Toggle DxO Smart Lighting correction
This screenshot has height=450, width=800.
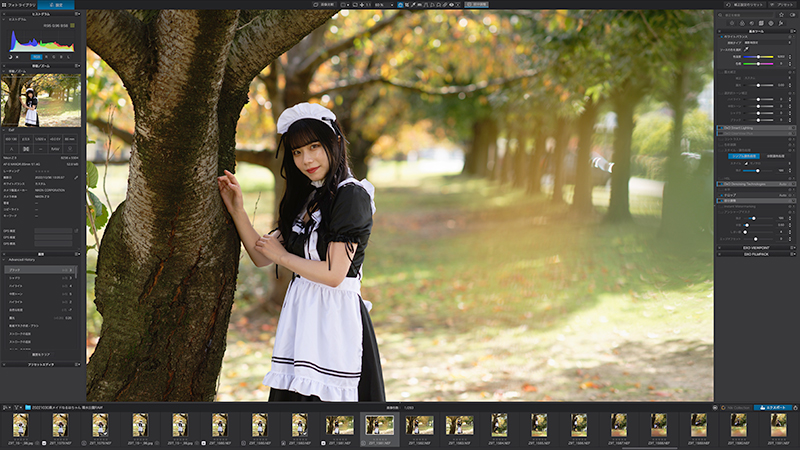(721, 128)
